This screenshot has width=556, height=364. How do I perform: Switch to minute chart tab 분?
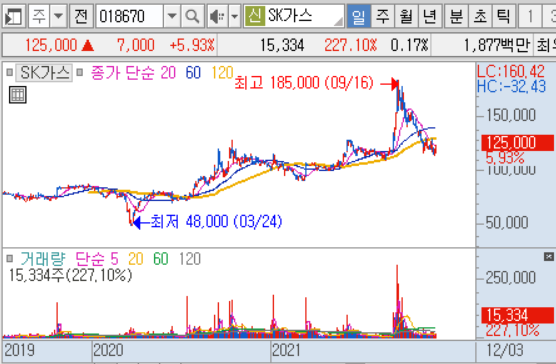[456, 16]
